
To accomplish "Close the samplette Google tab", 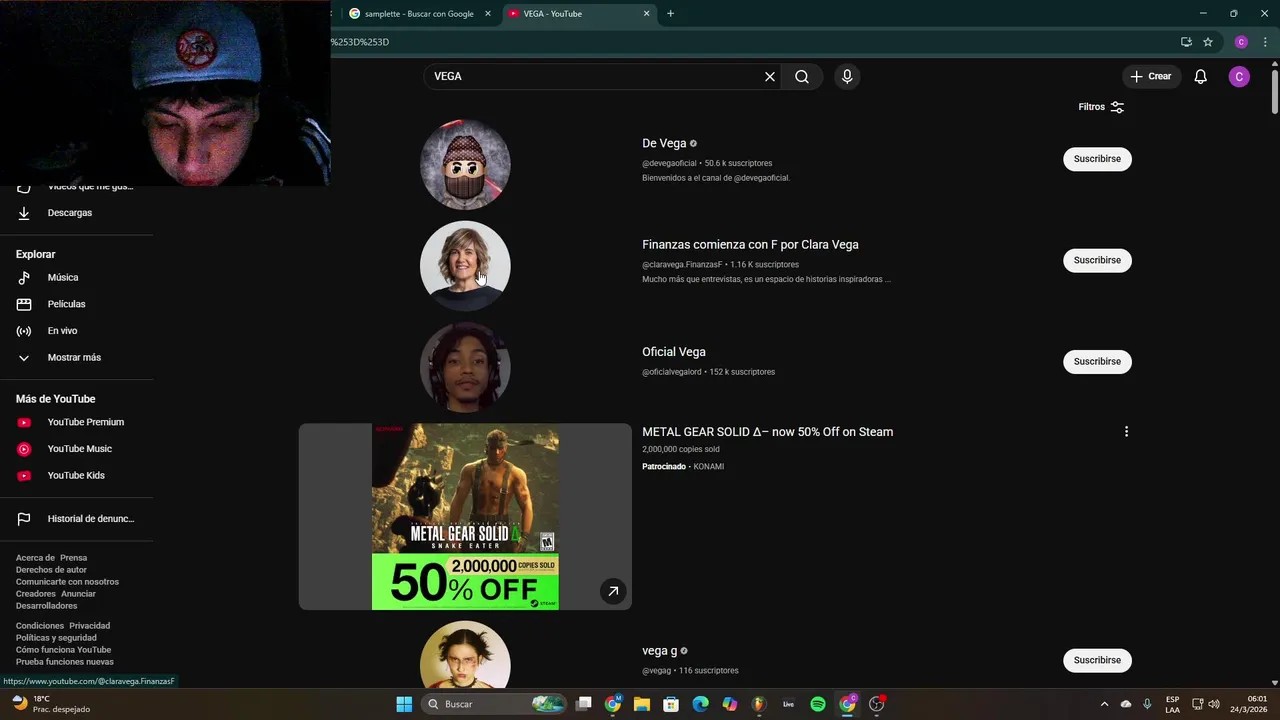I will click(x=488, y=14).
